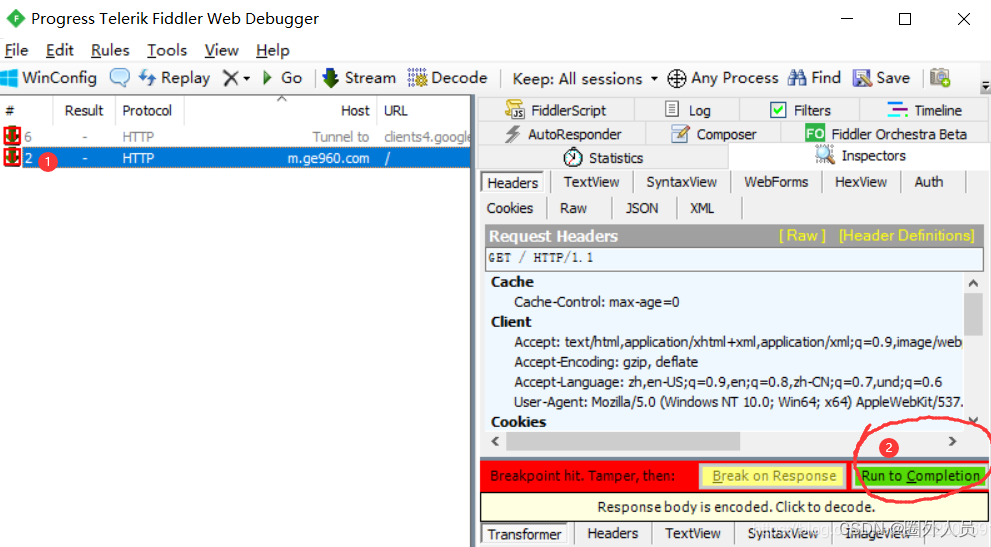
Task: Sort sessions by Protocol column header
Action: point(147,111)
